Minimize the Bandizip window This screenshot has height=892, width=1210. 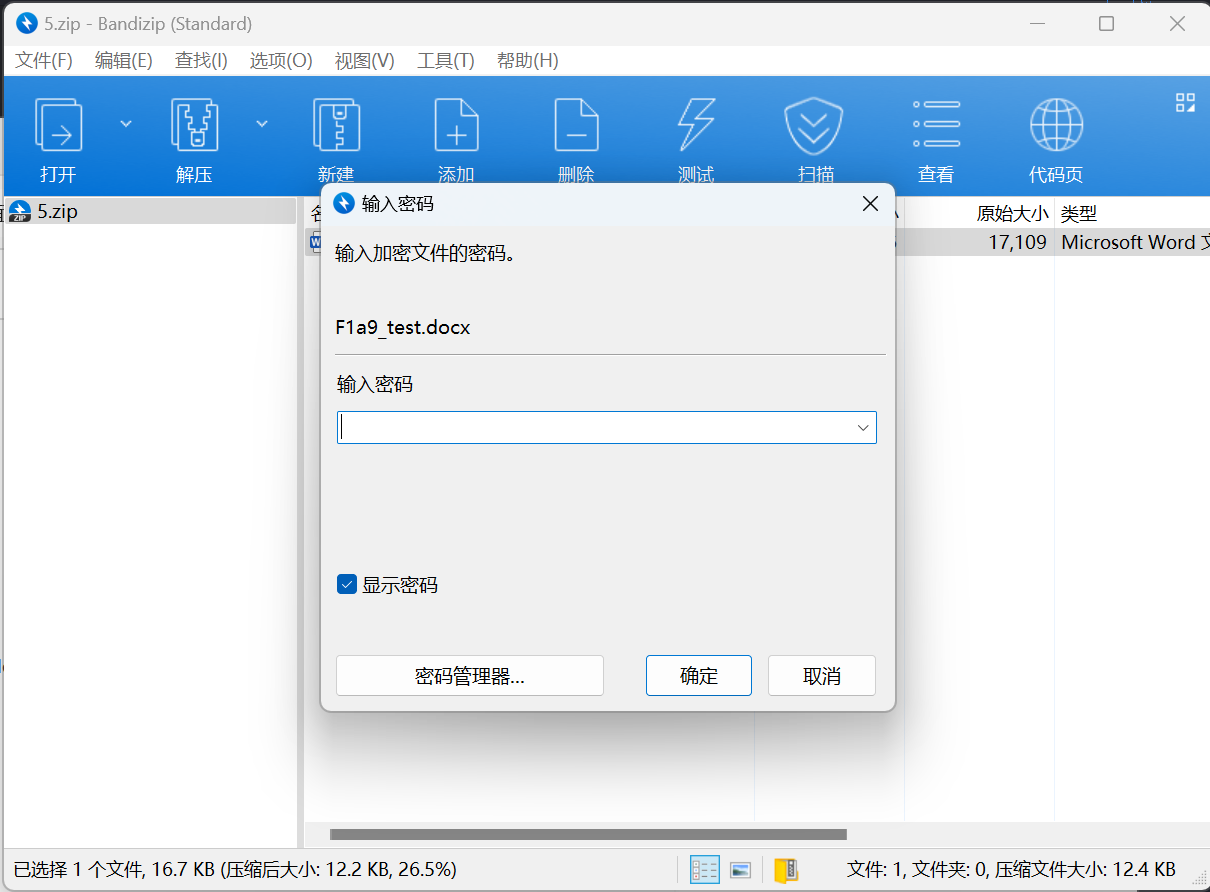pyautogui.click(x=1036, y=23)
